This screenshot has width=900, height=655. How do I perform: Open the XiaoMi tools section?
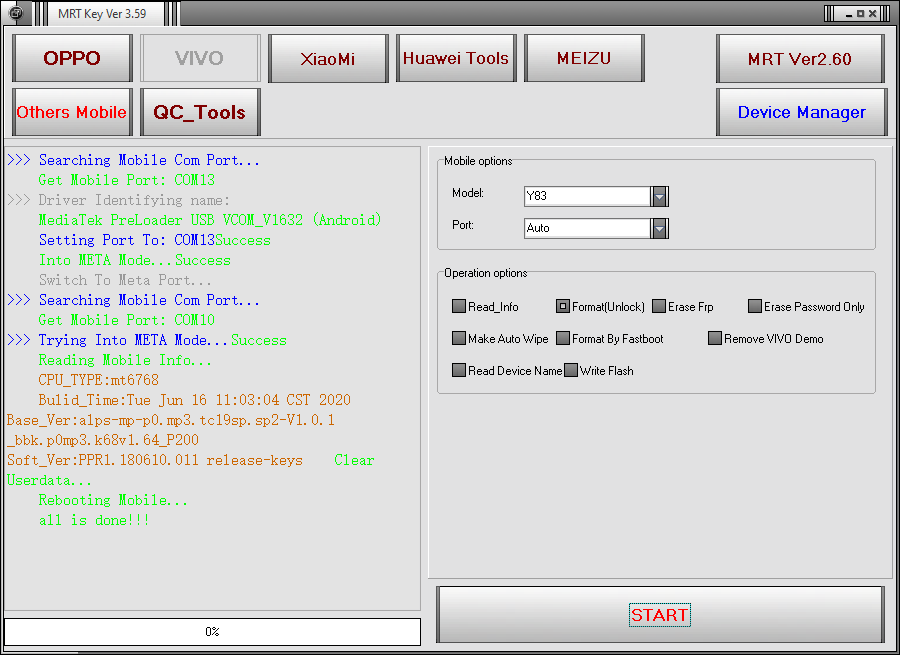pyautogui.click(x=328, y=58)
